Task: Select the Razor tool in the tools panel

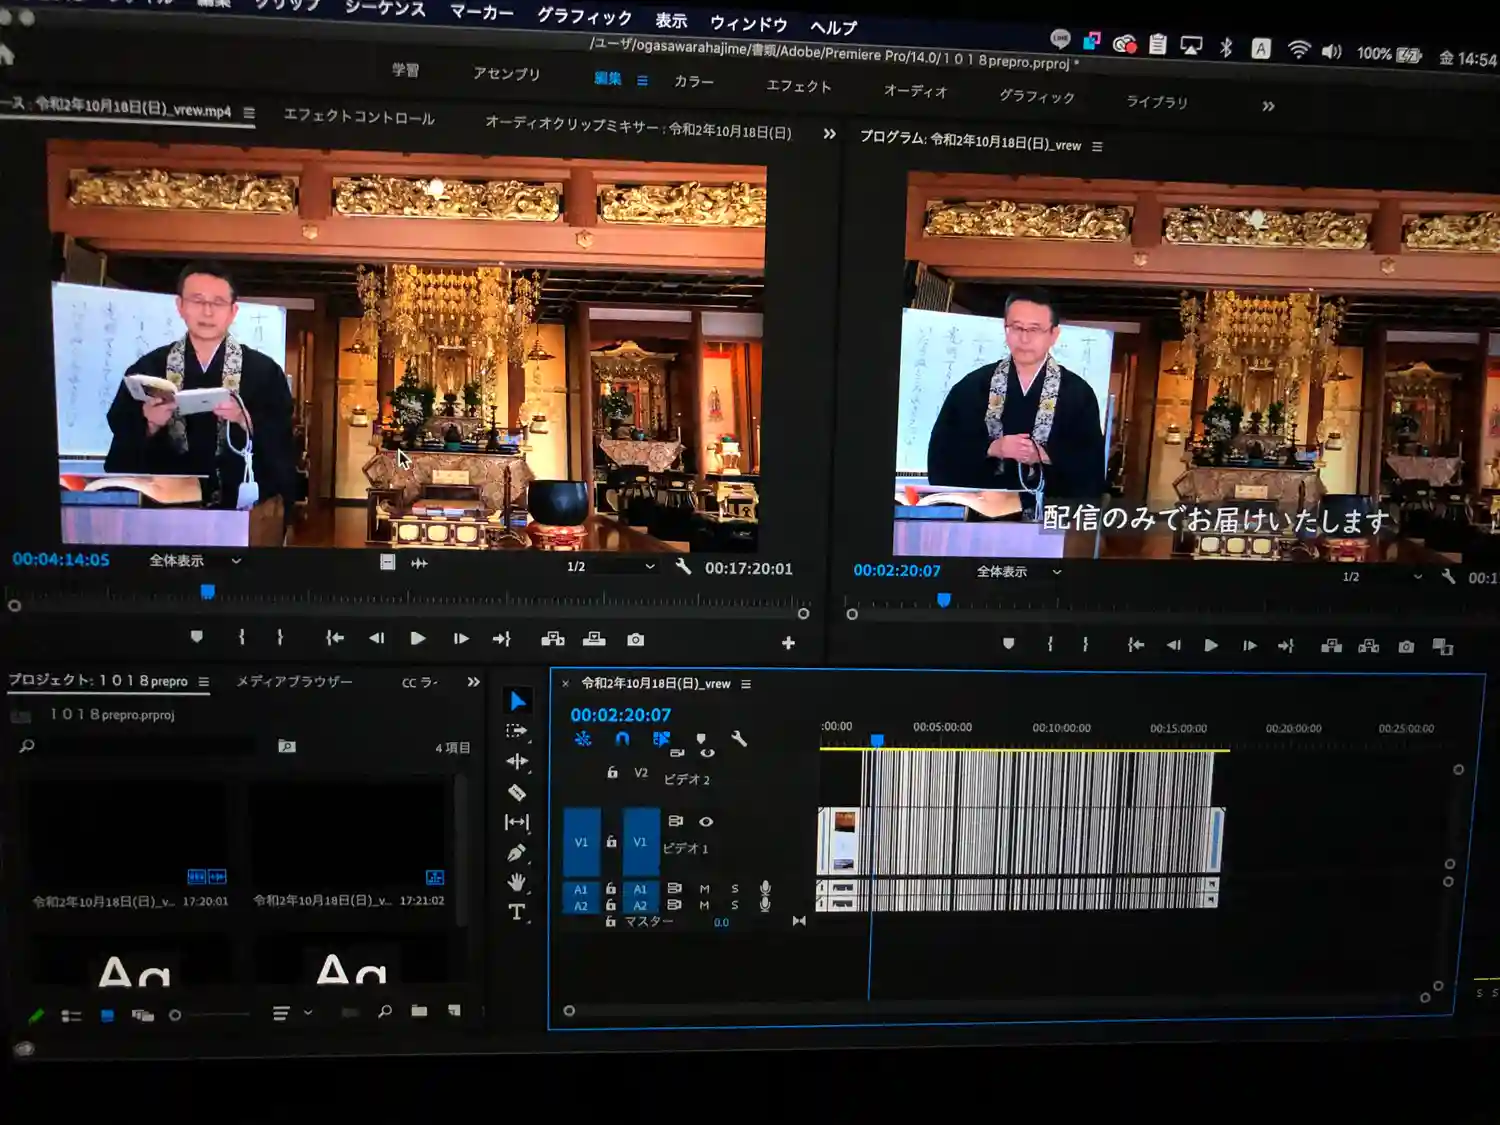Action: pos(517,793)
